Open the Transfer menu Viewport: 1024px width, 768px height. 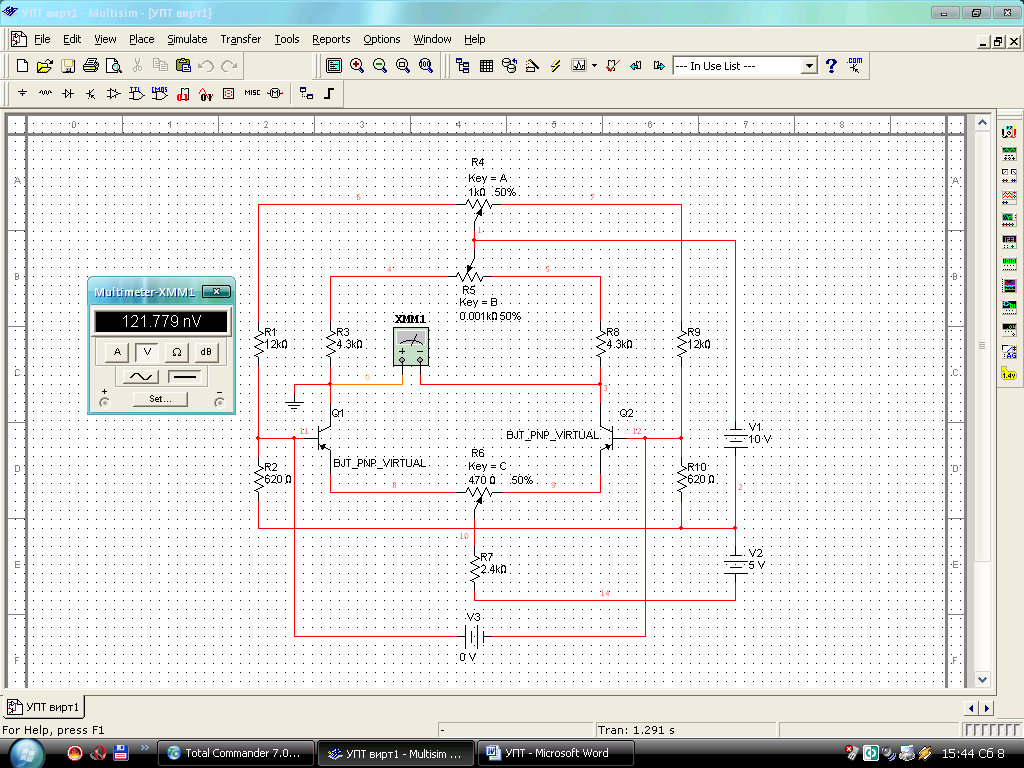[x=240, y=39]
